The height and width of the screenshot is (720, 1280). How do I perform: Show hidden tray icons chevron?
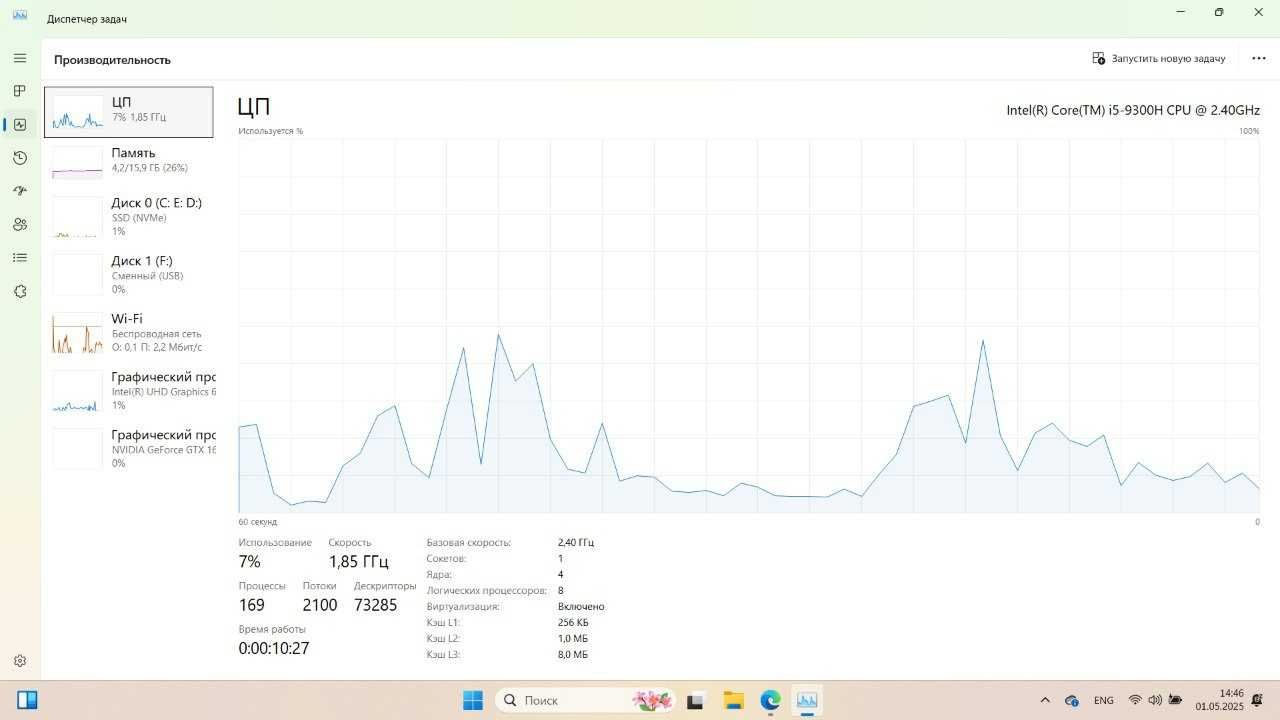tap(1045, 700)
